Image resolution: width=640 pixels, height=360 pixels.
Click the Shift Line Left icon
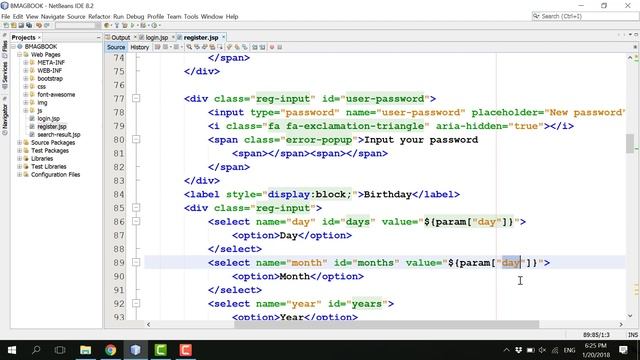[x=255, y=47]
